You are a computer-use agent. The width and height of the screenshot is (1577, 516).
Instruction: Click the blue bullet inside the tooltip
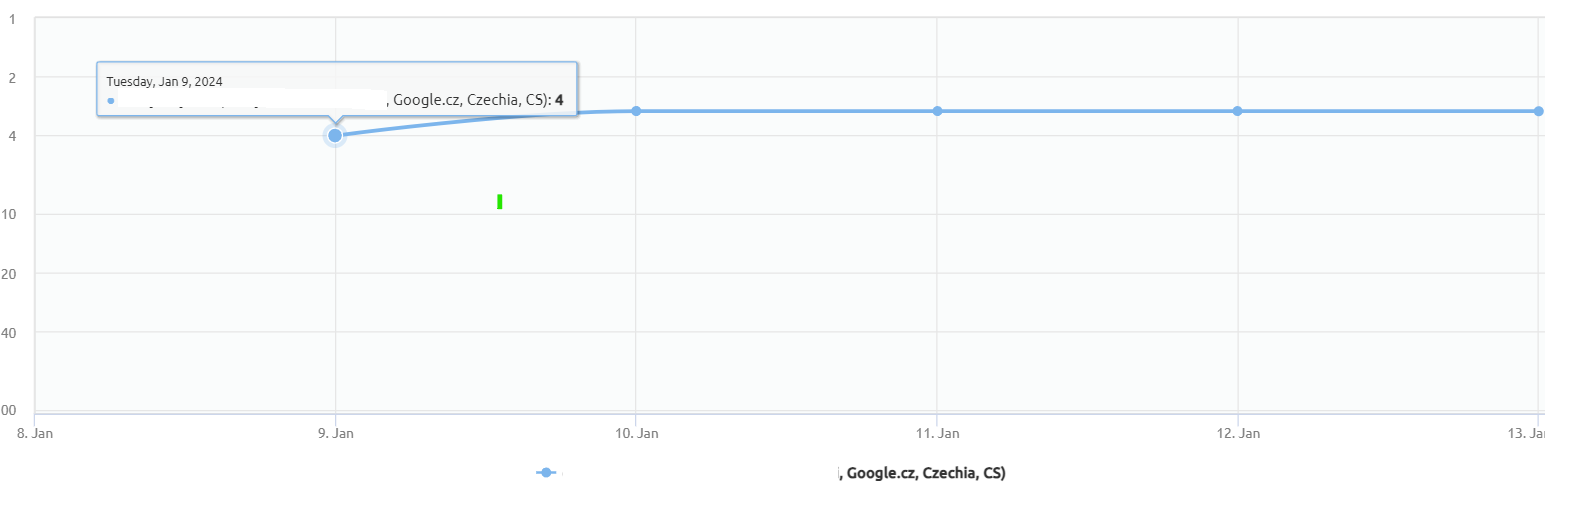click(x=111, y=101)
